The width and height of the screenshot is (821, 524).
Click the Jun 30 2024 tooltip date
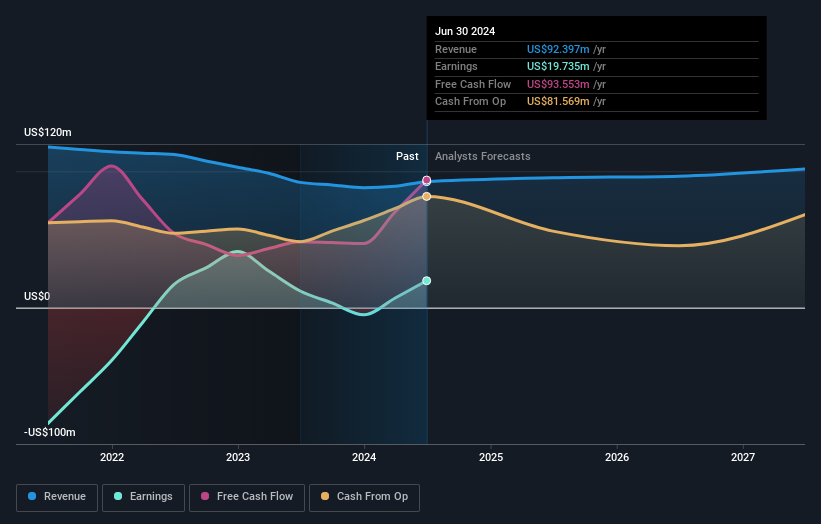click(x=465, y=31)
